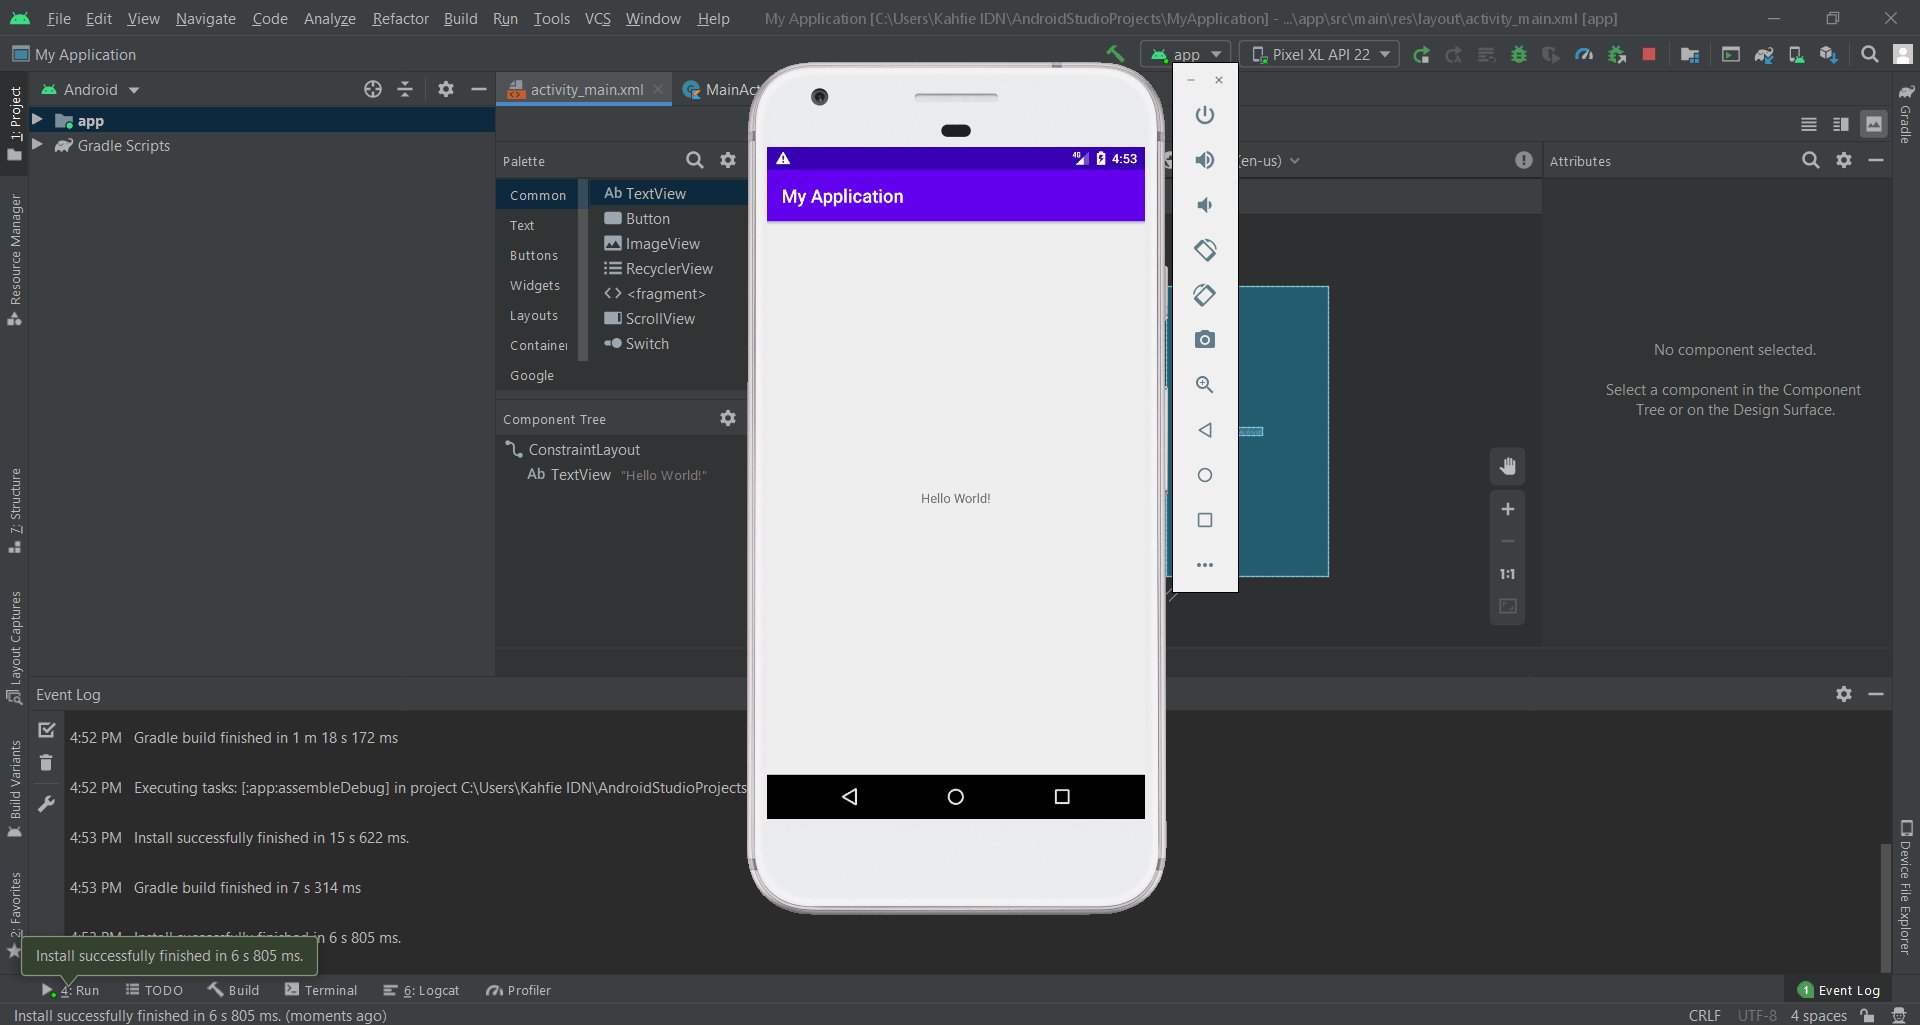Raise emulator volume
The image size is (1920, 1025).
[x=1205, y=160]
